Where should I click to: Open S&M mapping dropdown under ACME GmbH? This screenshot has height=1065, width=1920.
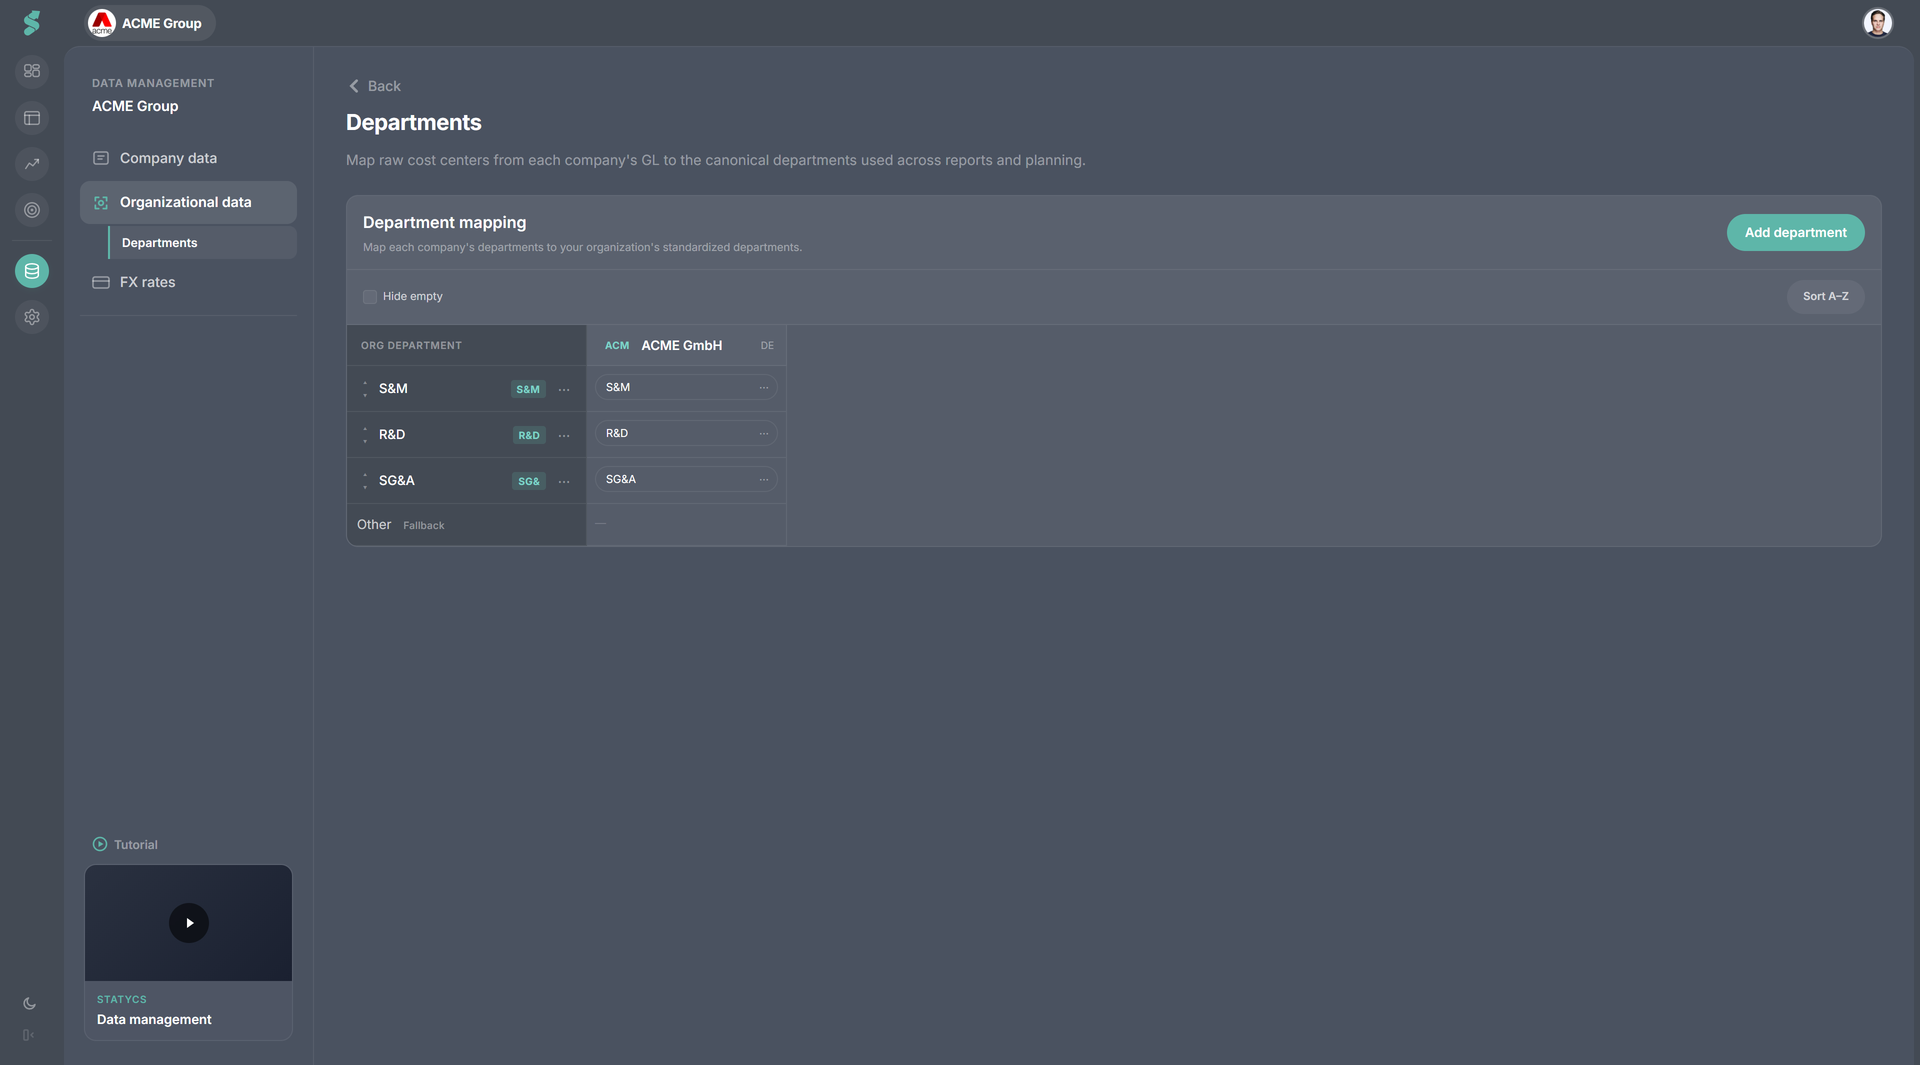click(686, 387)
